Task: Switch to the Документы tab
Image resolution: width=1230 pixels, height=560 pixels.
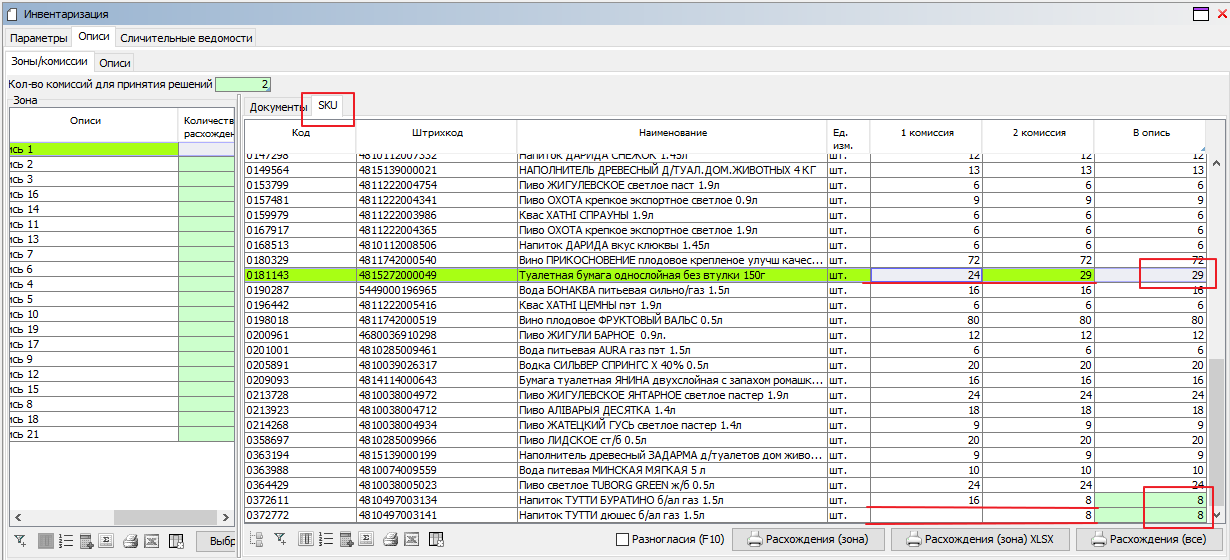Action: pos(278,107)
